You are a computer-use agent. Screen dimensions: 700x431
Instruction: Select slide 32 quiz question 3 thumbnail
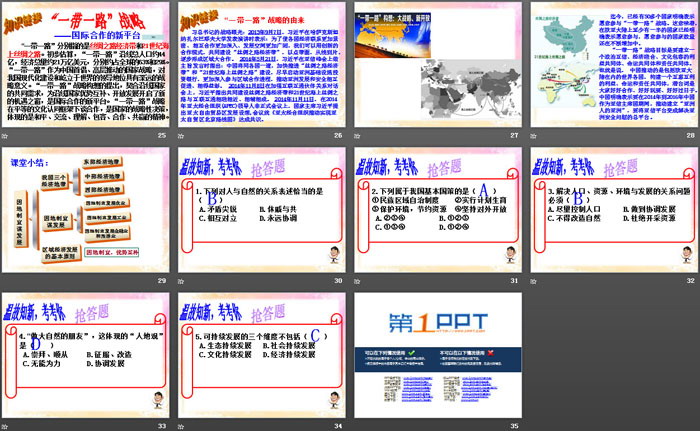click(614, 210)
